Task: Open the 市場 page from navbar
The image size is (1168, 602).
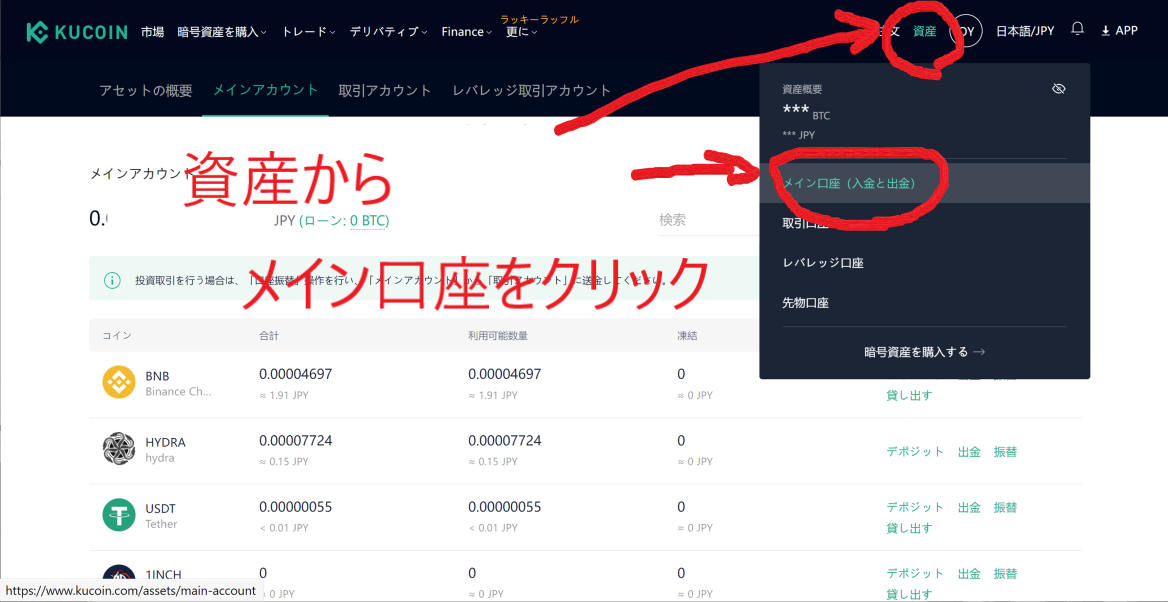Action: pyautogui.click(x=152, y=31)
